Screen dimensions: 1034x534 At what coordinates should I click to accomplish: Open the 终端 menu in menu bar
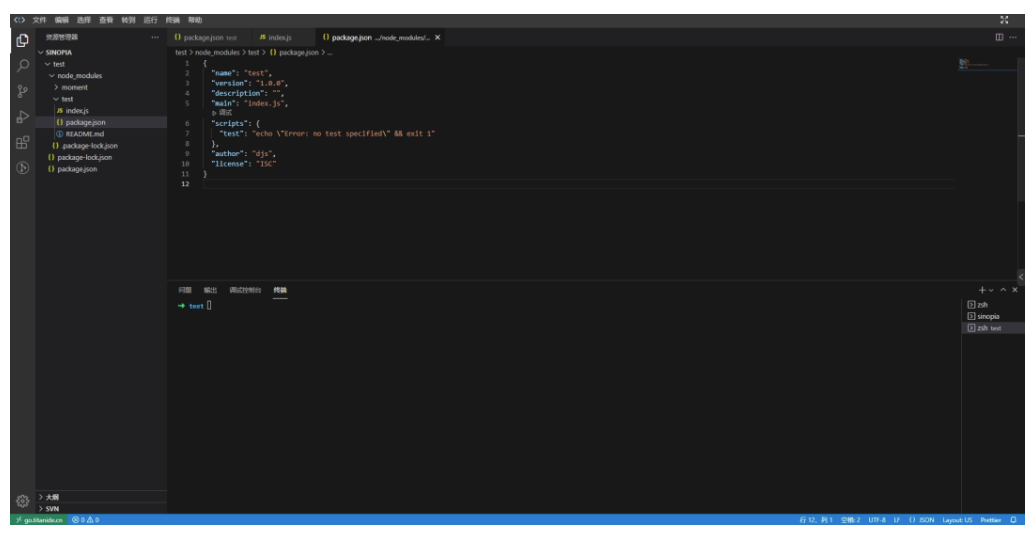(173, 20)
